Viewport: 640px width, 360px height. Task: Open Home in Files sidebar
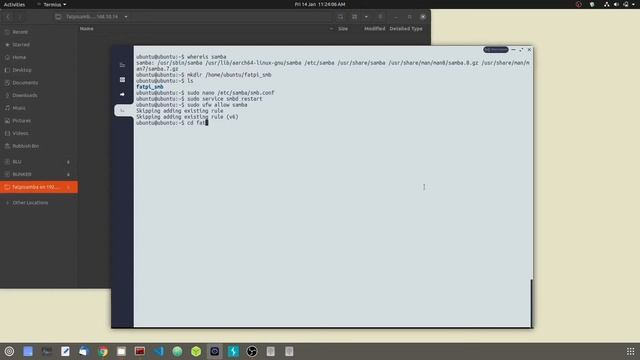click(39, 57)
